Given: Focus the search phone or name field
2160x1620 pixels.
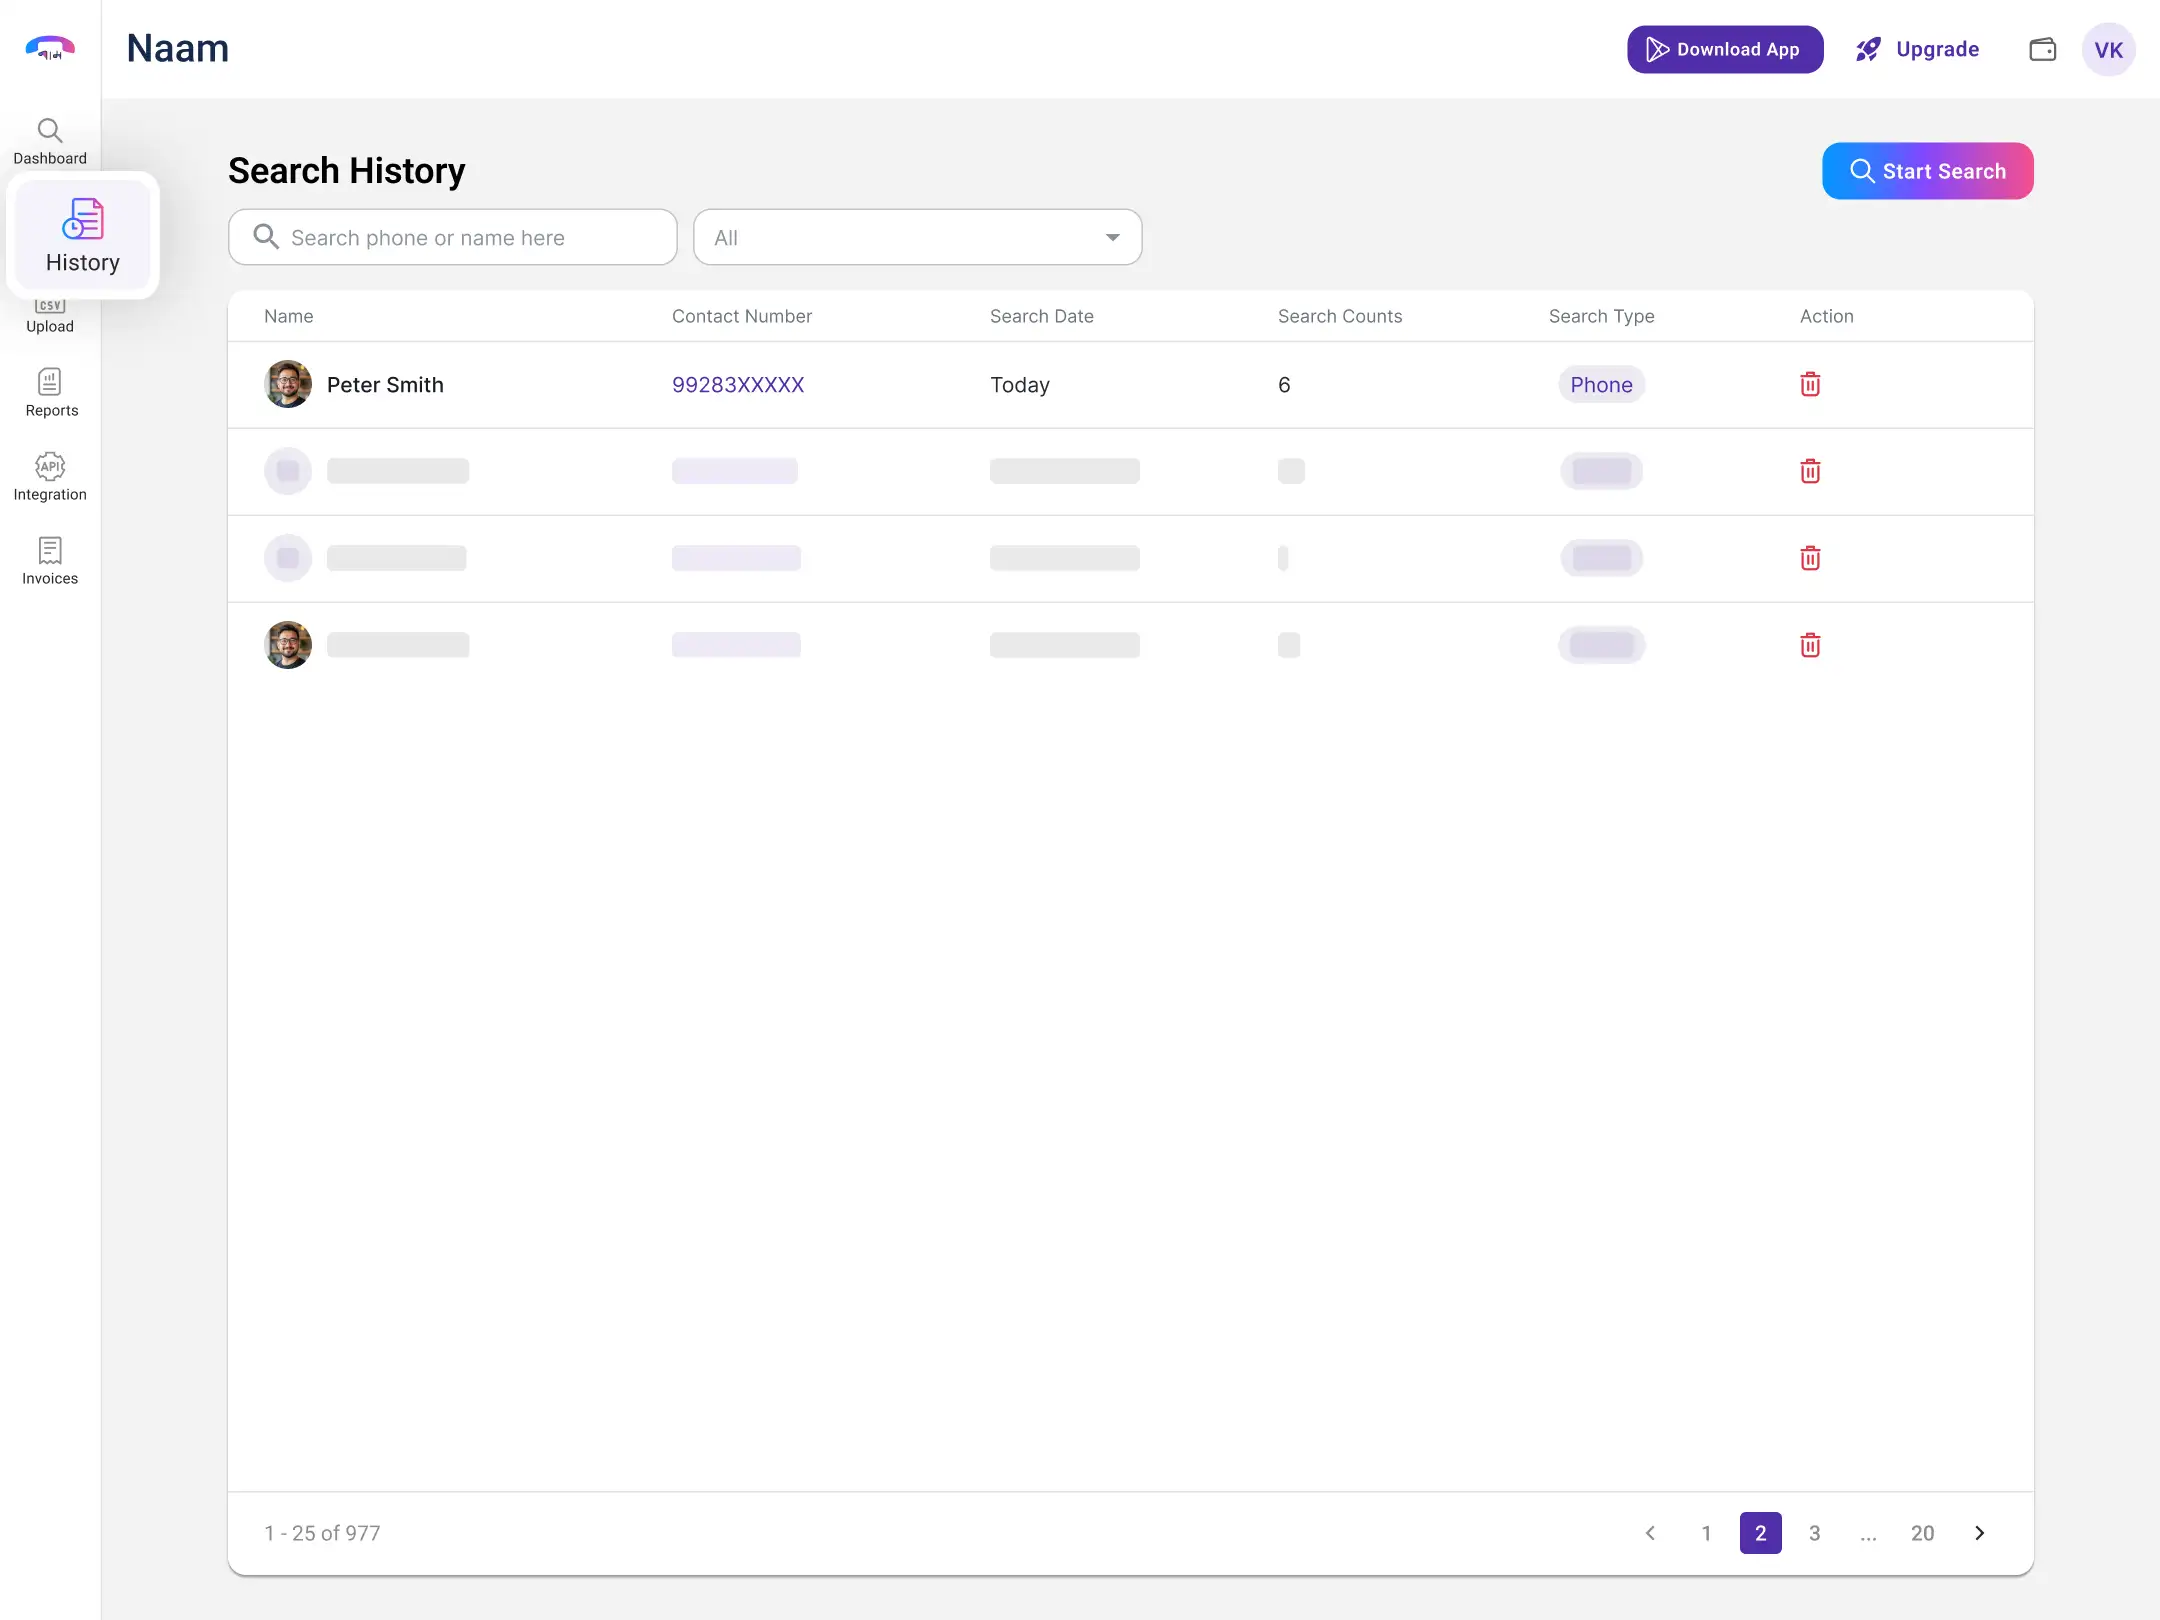Looking at the screenshot, I should 452,238.
